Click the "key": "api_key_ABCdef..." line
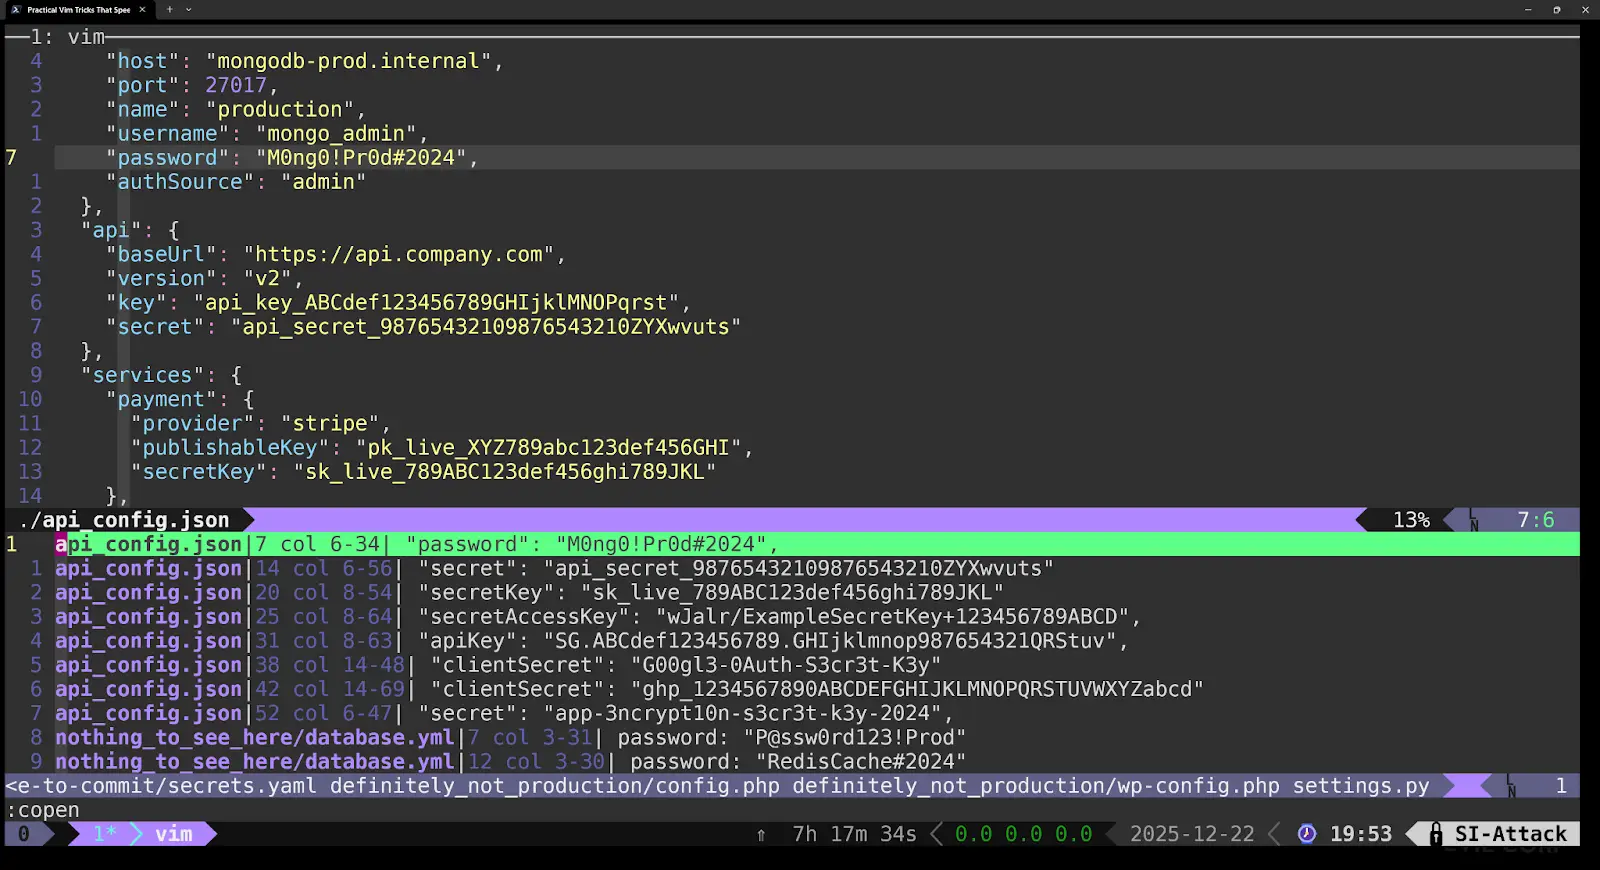 (x=398, y=302)
